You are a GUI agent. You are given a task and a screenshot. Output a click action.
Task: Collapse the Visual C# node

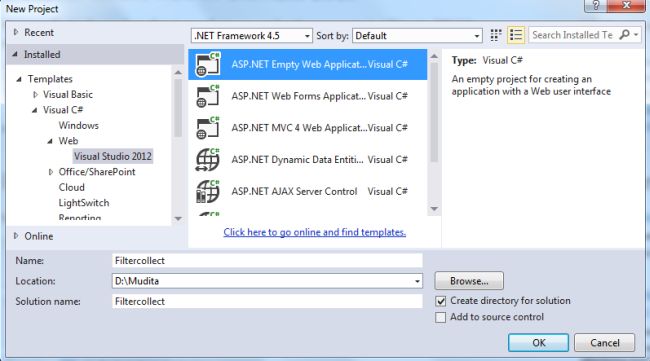(x=35, y=110)
